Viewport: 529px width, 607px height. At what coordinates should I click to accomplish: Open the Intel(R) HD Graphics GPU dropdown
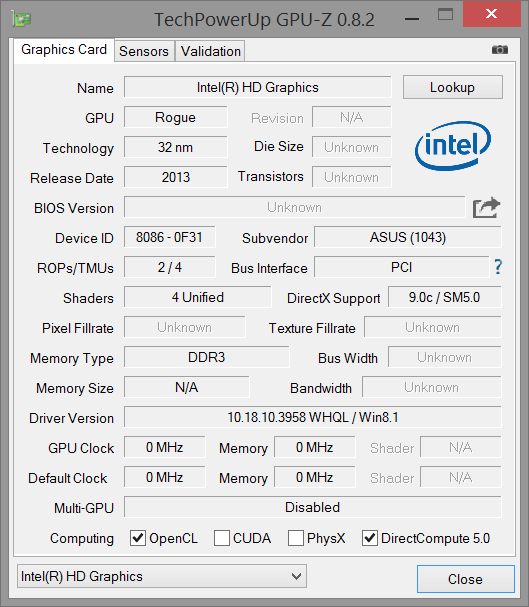162,576
